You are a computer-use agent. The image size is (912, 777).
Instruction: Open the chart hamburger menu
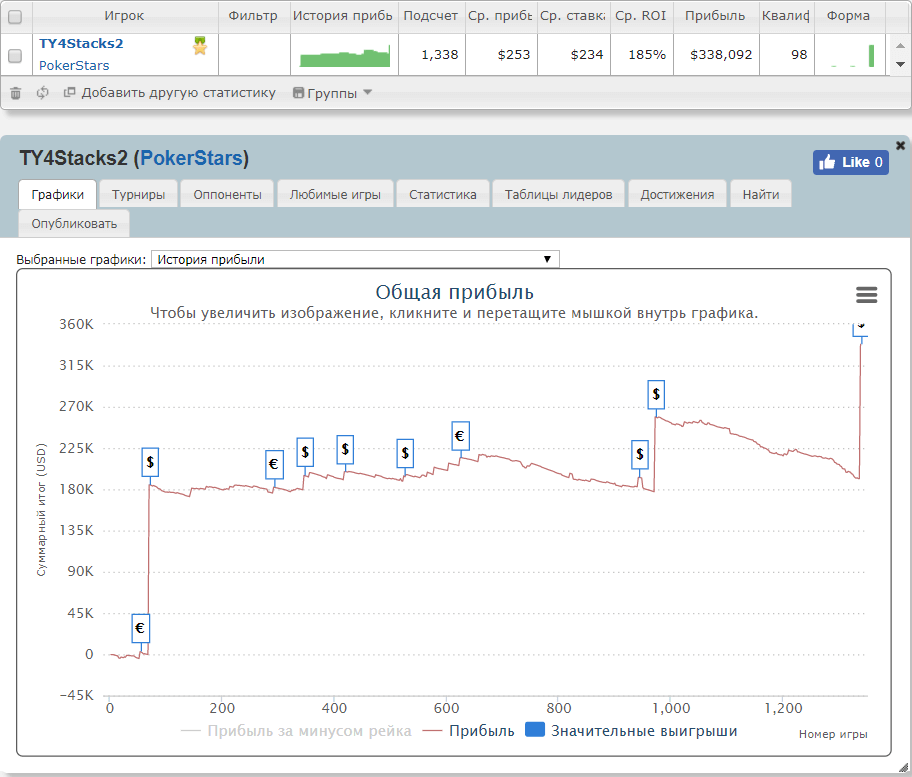coord(866,294)
